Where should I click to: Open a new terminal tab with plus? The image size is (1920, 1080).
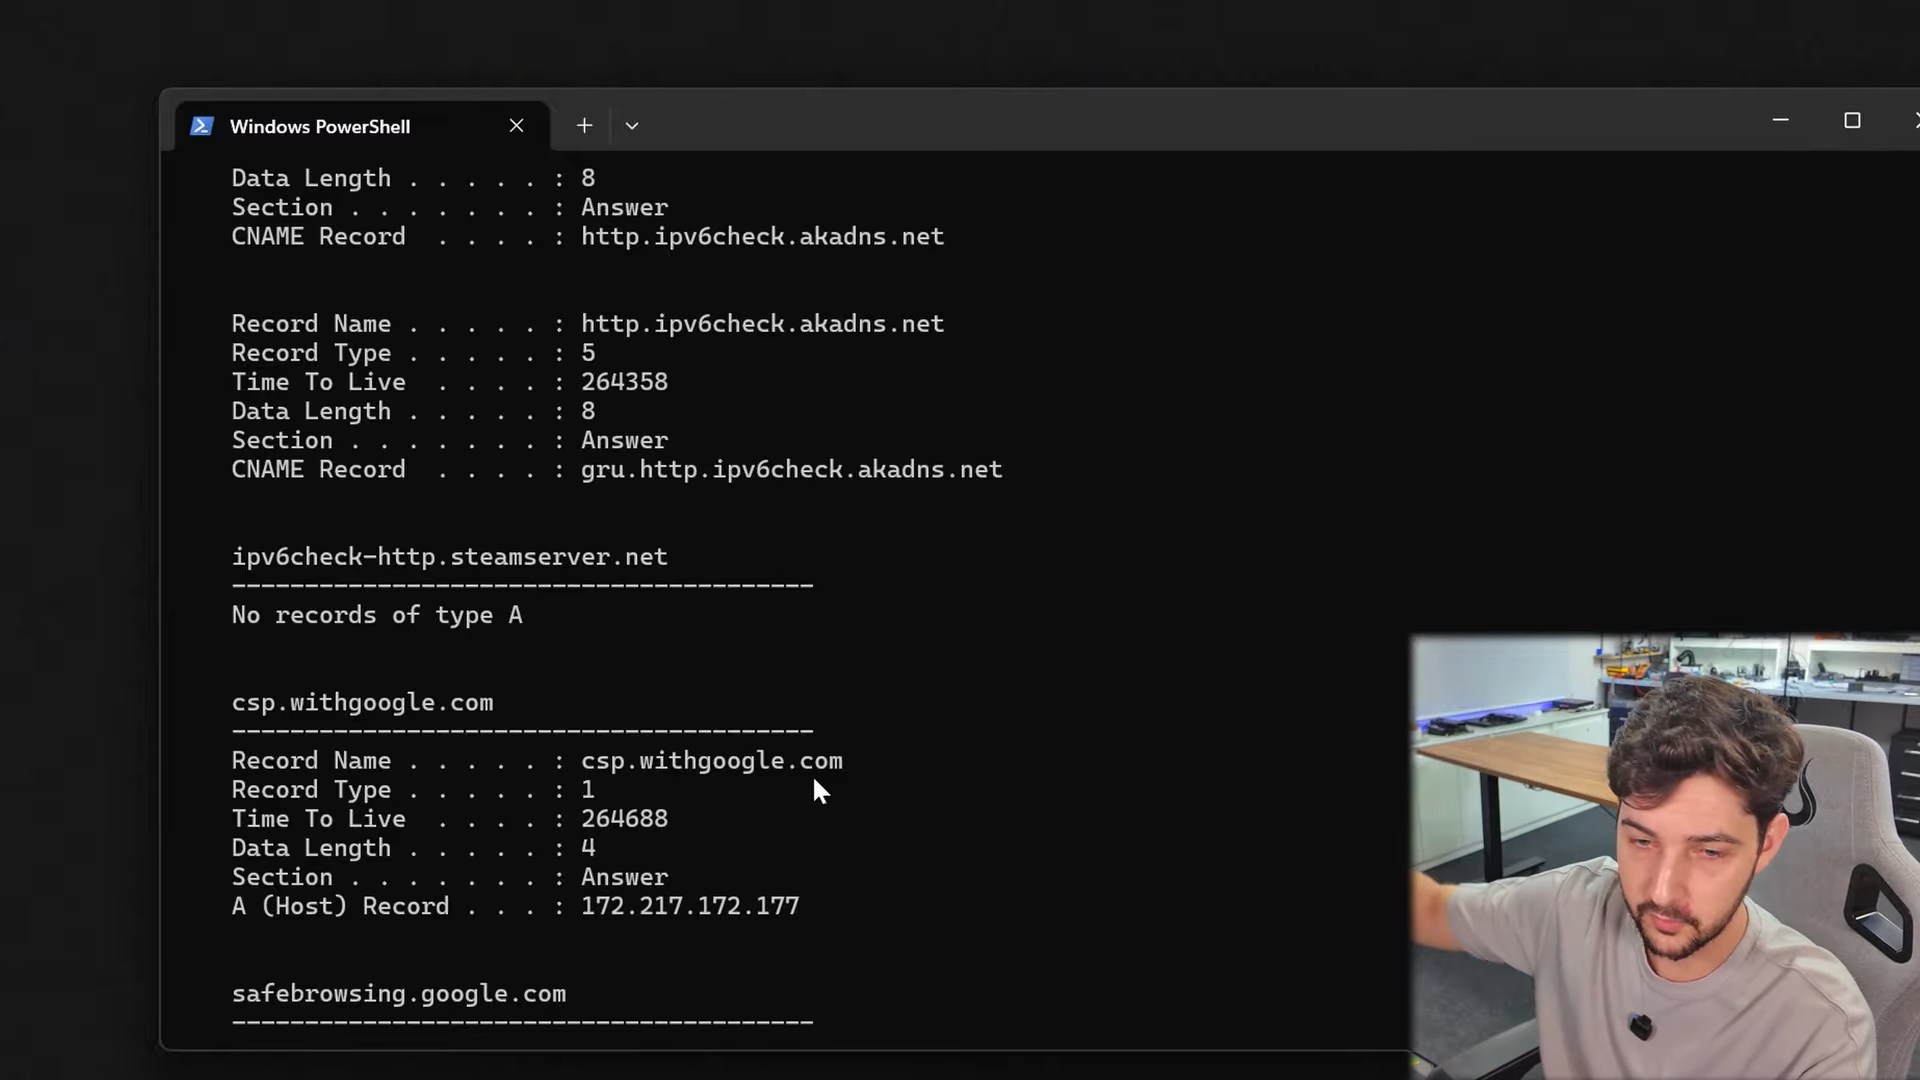pyautogui.click(x=584, y=126)
